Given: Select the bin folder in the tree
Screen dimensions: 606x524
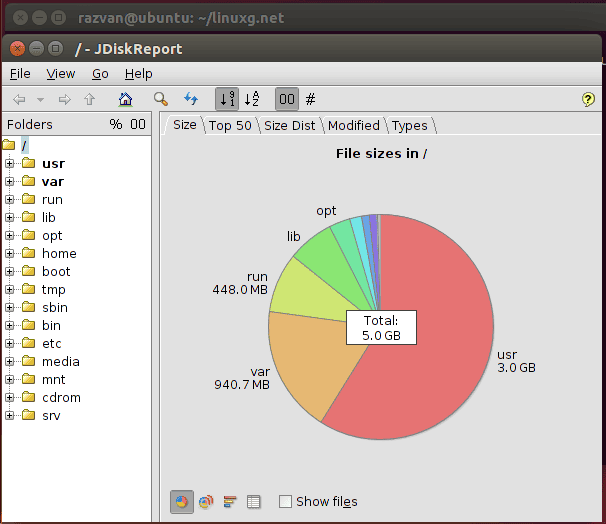Looking at the screenshot, I should point(51,325).
